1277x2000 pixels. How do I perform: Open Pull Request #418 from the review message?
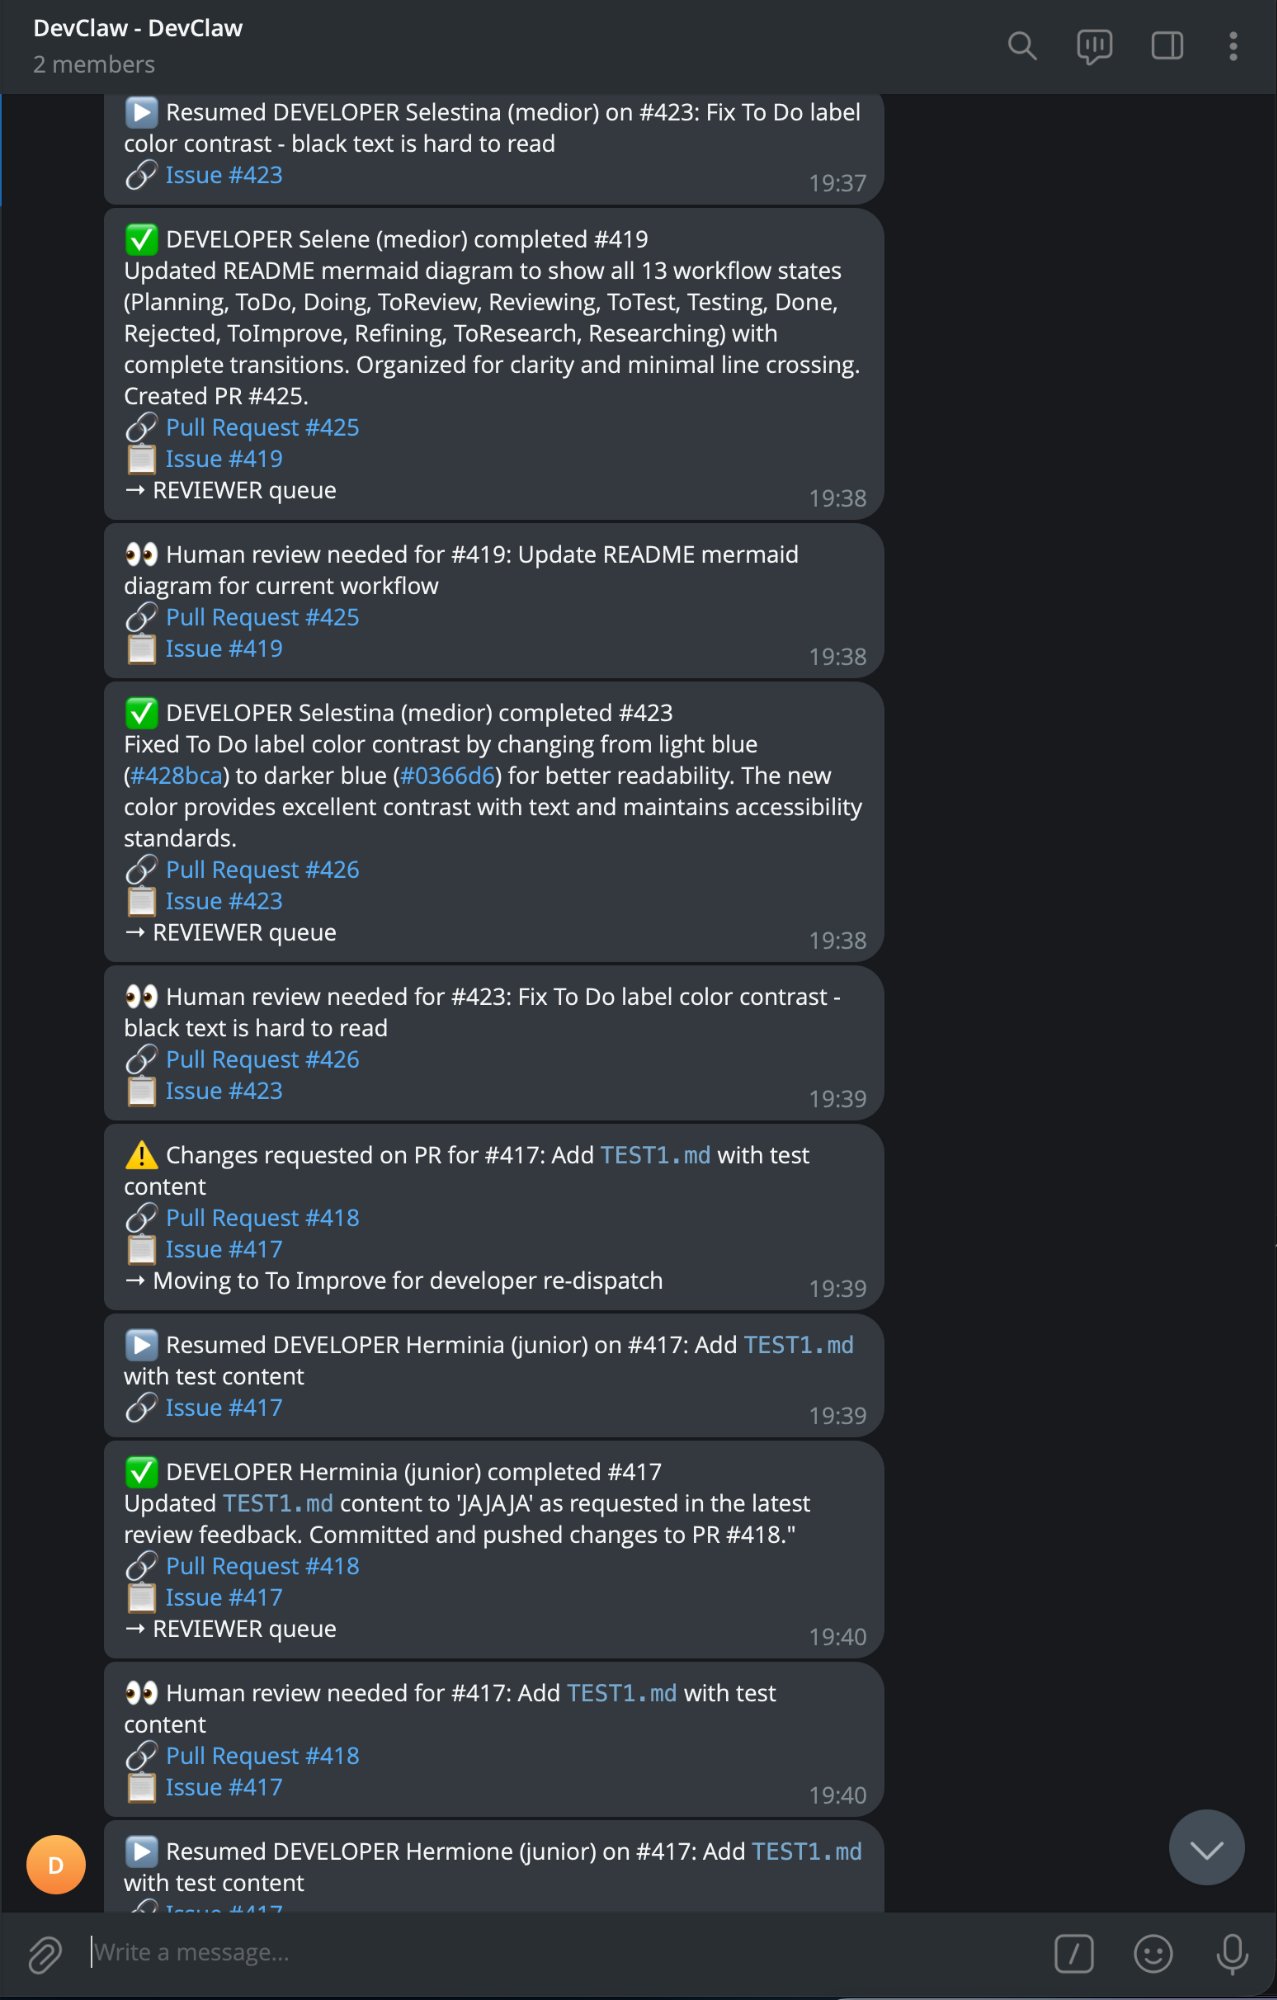pyautogui.click(x=262, y=1755)
